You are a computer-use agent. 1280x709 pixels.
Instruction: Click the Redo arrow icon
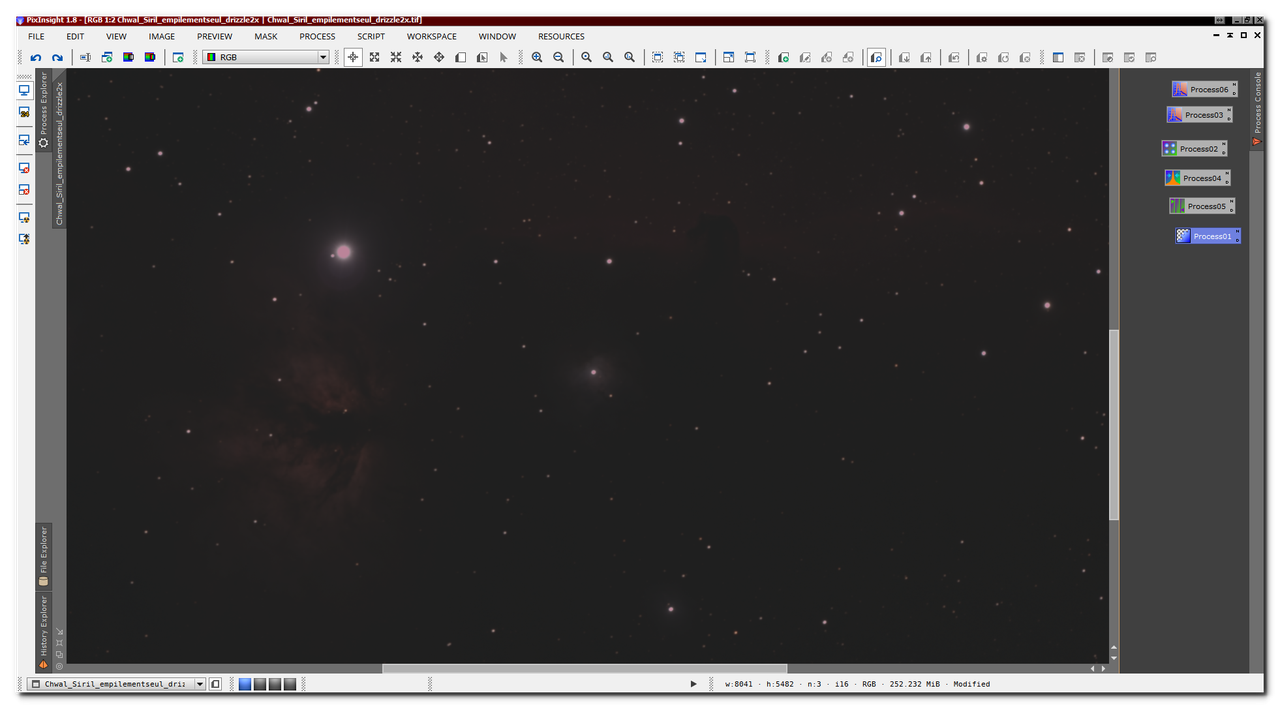(57, 58)
